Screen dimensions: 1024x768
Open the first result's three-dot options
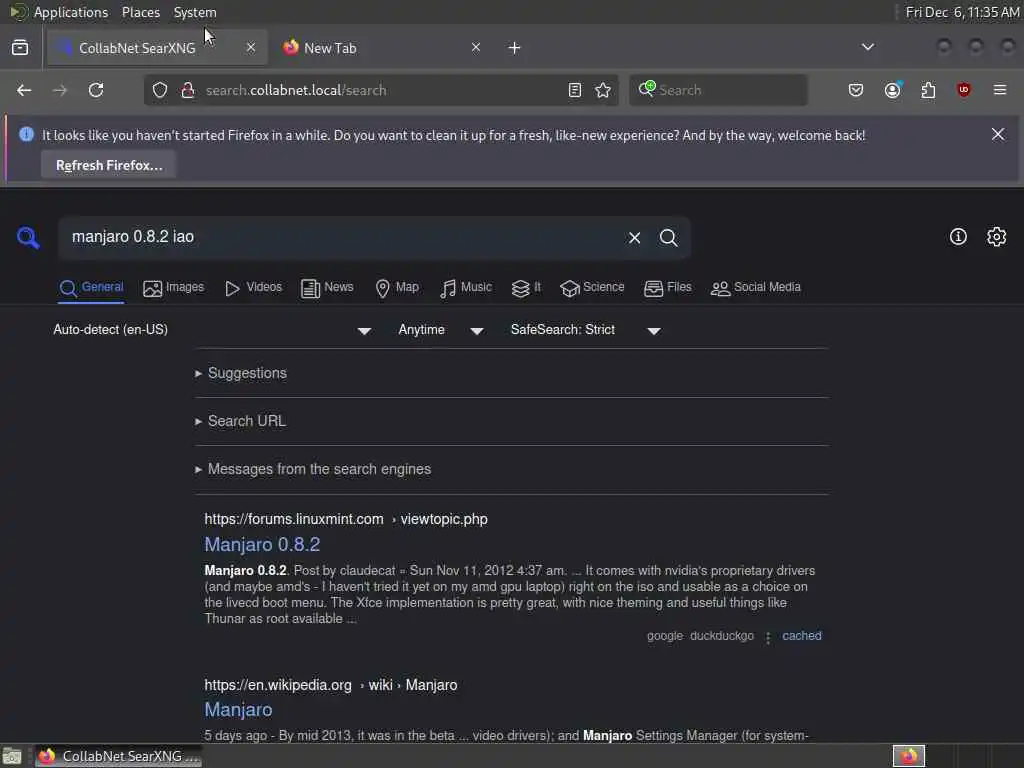(x=768, y=637)
